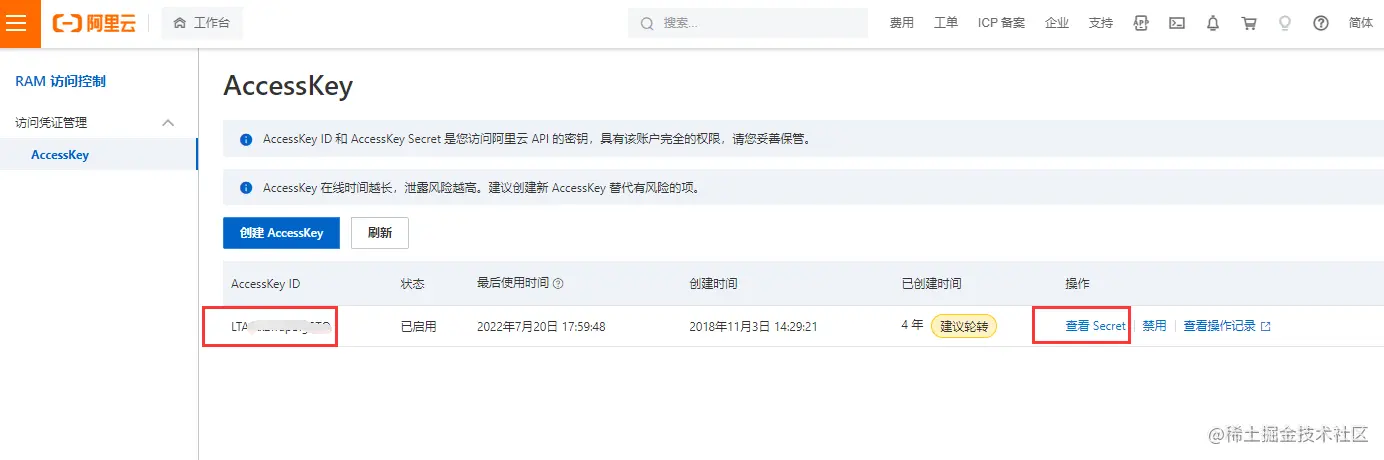Click the 查看 Secret link
The width and height of the screenshot is (1384, 460).
pyautogui.click(x=1095, y=326)
